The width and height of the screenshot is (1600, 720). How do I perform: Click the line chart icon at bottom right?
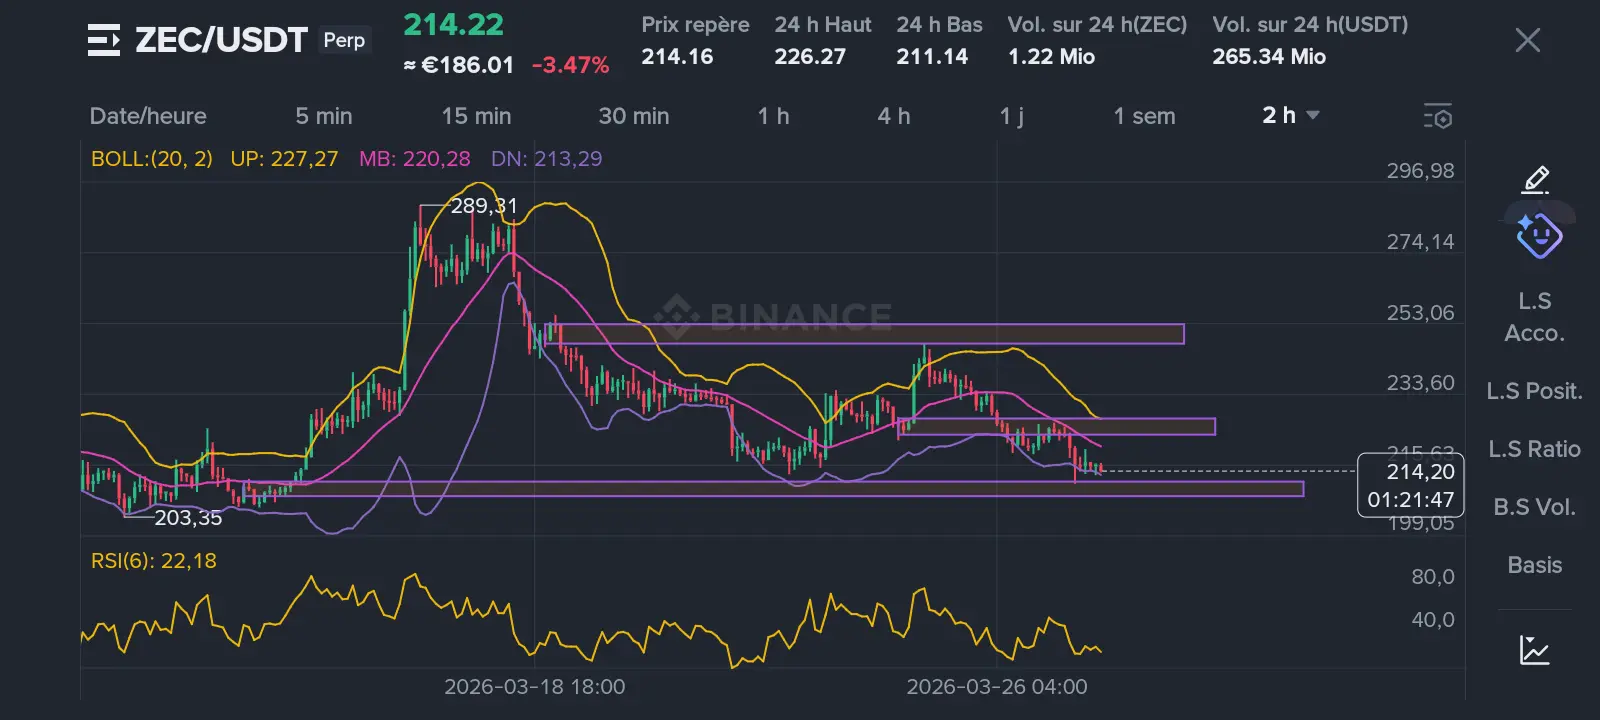1534,650
